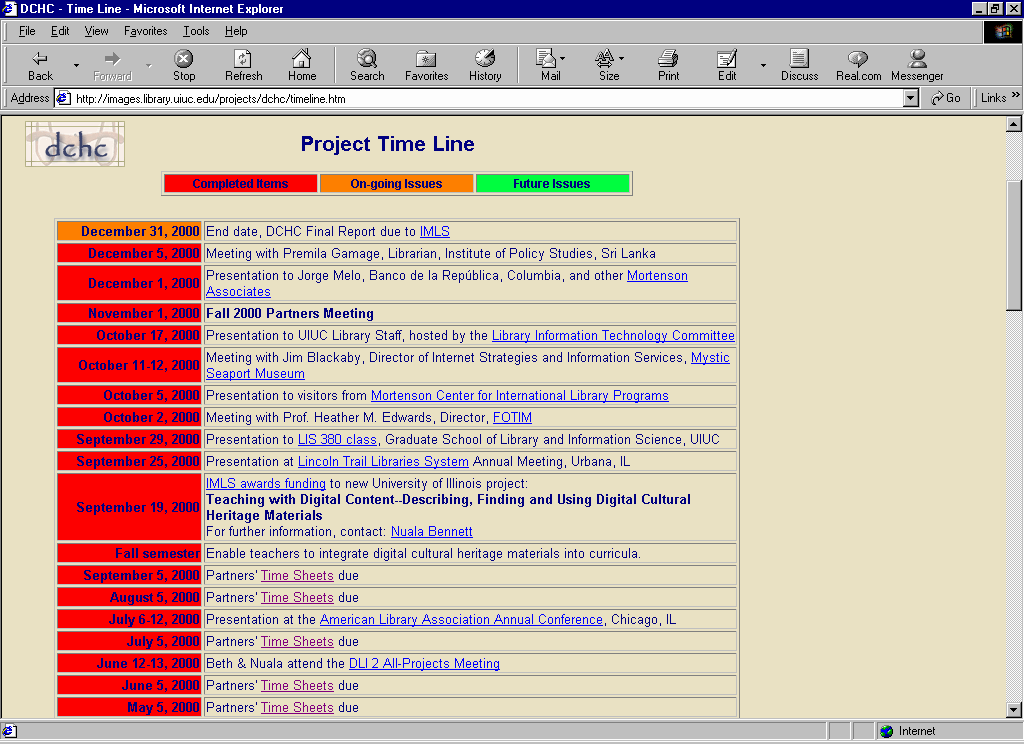This screenshot has width=1024, height=744.
Task: Click the Stop loading icon
Action: click(x=184, y=65)
